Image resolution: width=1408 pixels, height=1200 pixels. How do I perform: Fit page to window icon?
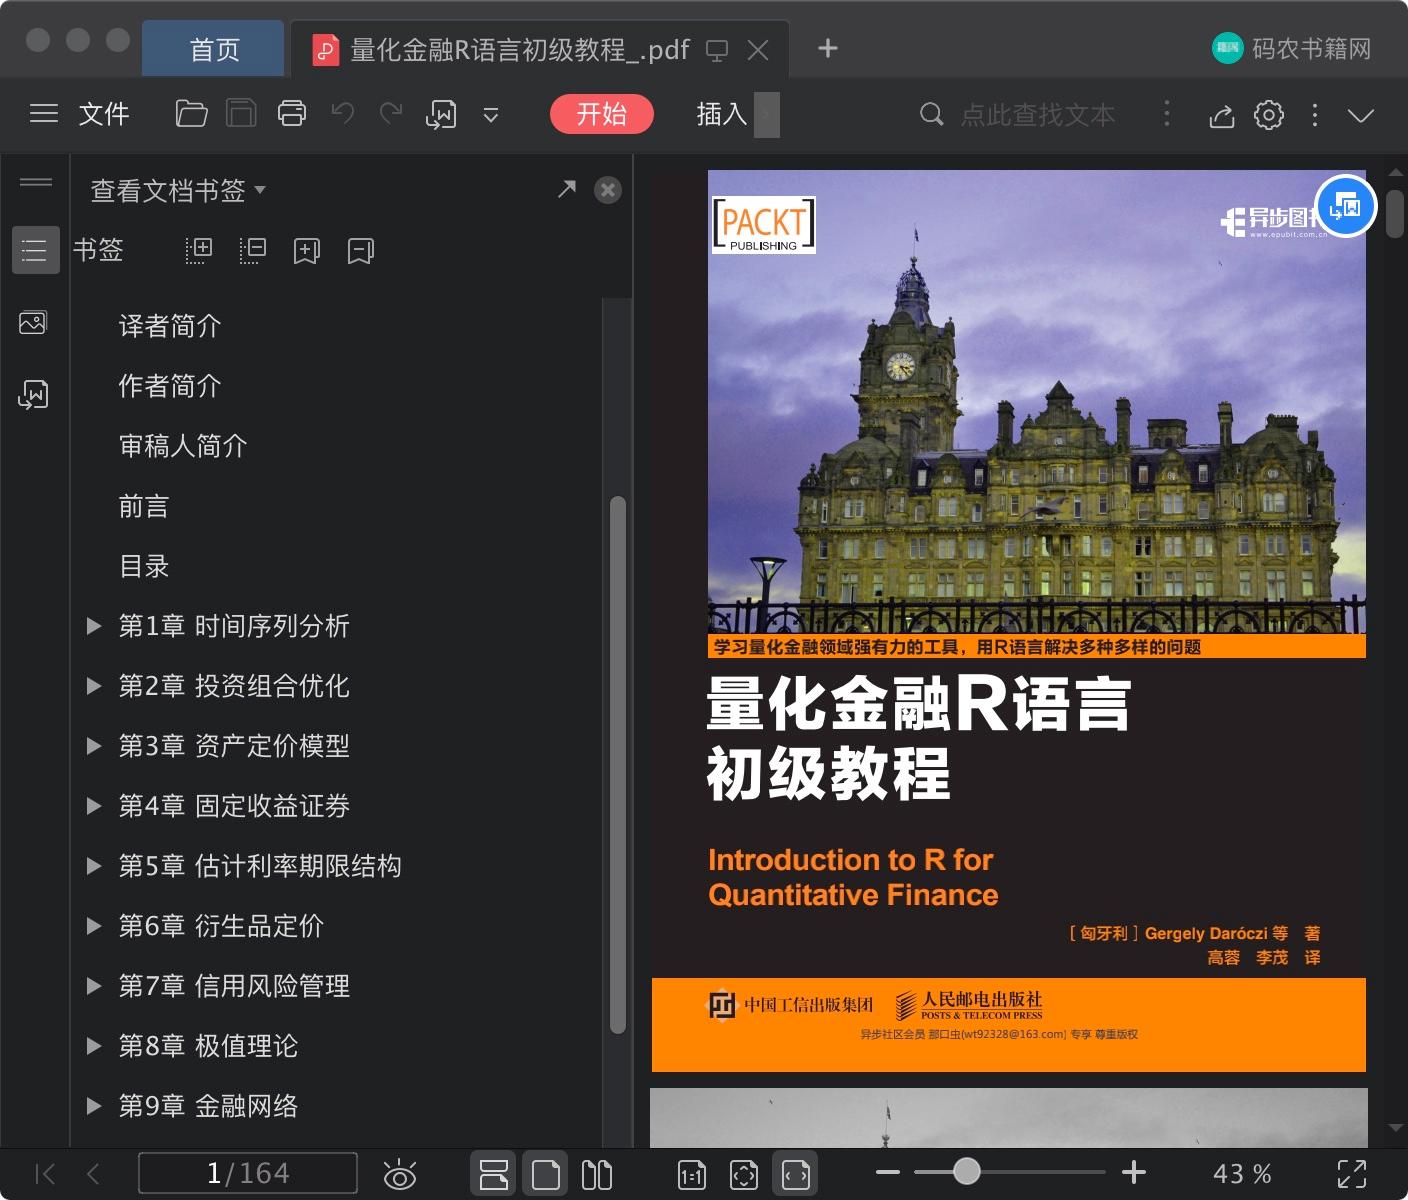pos(744,1175)
